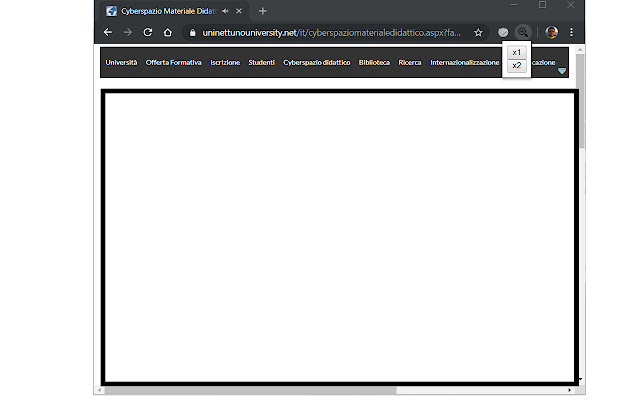Image resolution: width=640 pixels, height=400 pixels.
Task: Mute the tab using the speaker icon
Action: click(x=225, y=11)
